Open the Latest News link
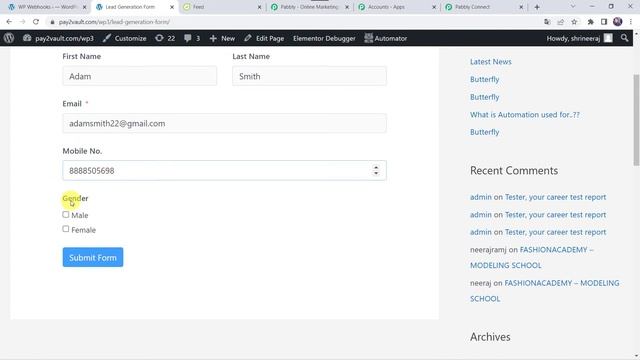Viewport: 640px width, 360px height. coord(491,62)
